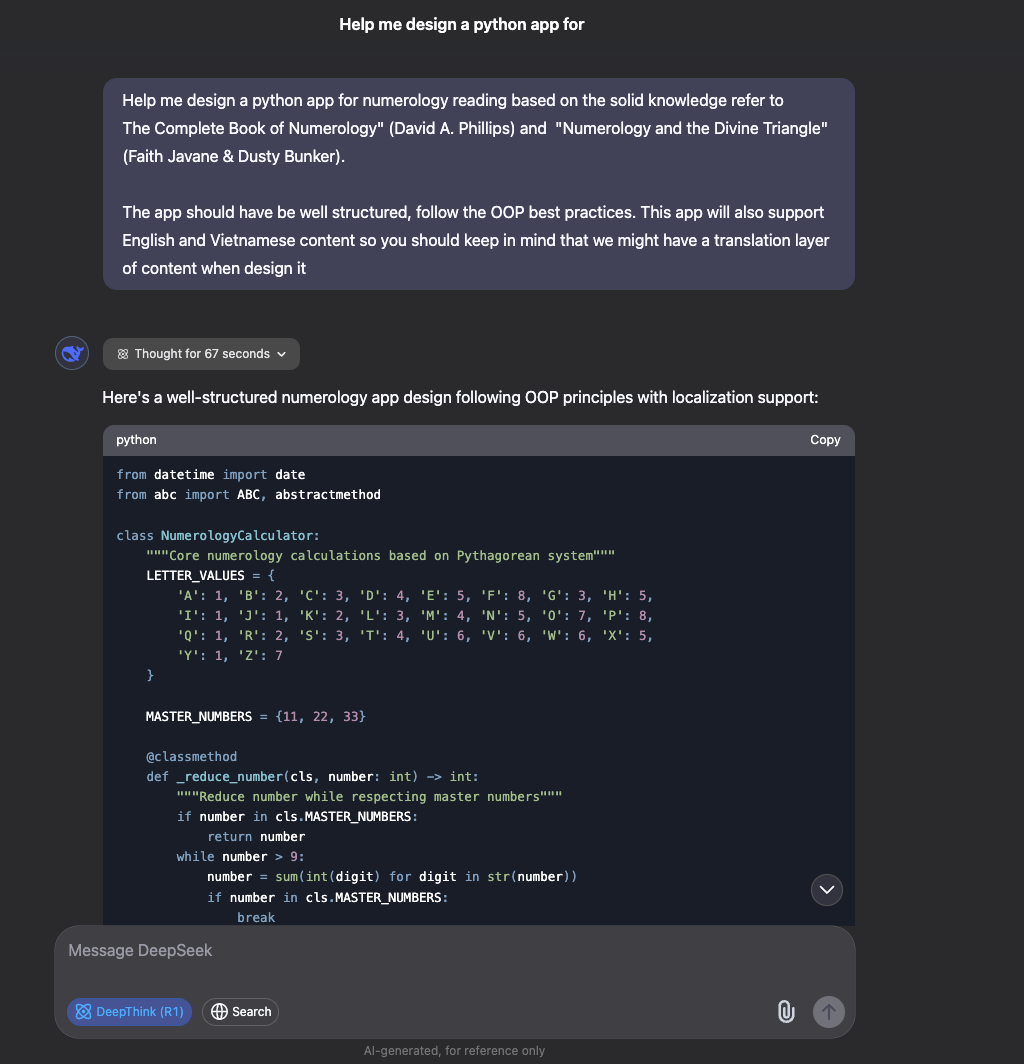This screenshot has width=1024, height=1064.
Task: Copy the python code block
Action: [x=824, y=440]
